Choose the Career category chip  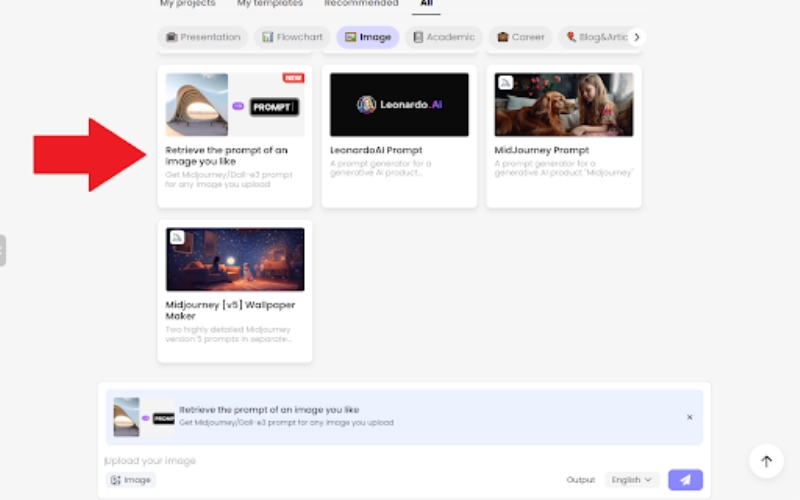pyautogui.click(x=521, y=37)
